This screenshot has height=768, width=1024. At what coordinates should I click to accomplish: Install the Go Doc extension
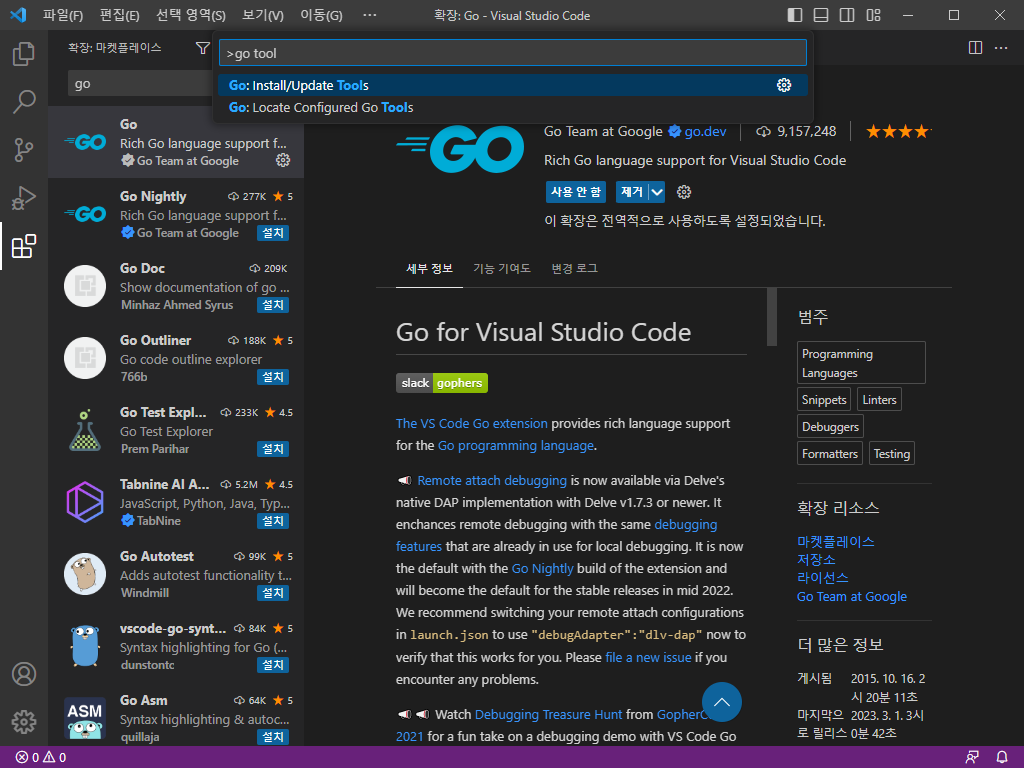point(272,304)
